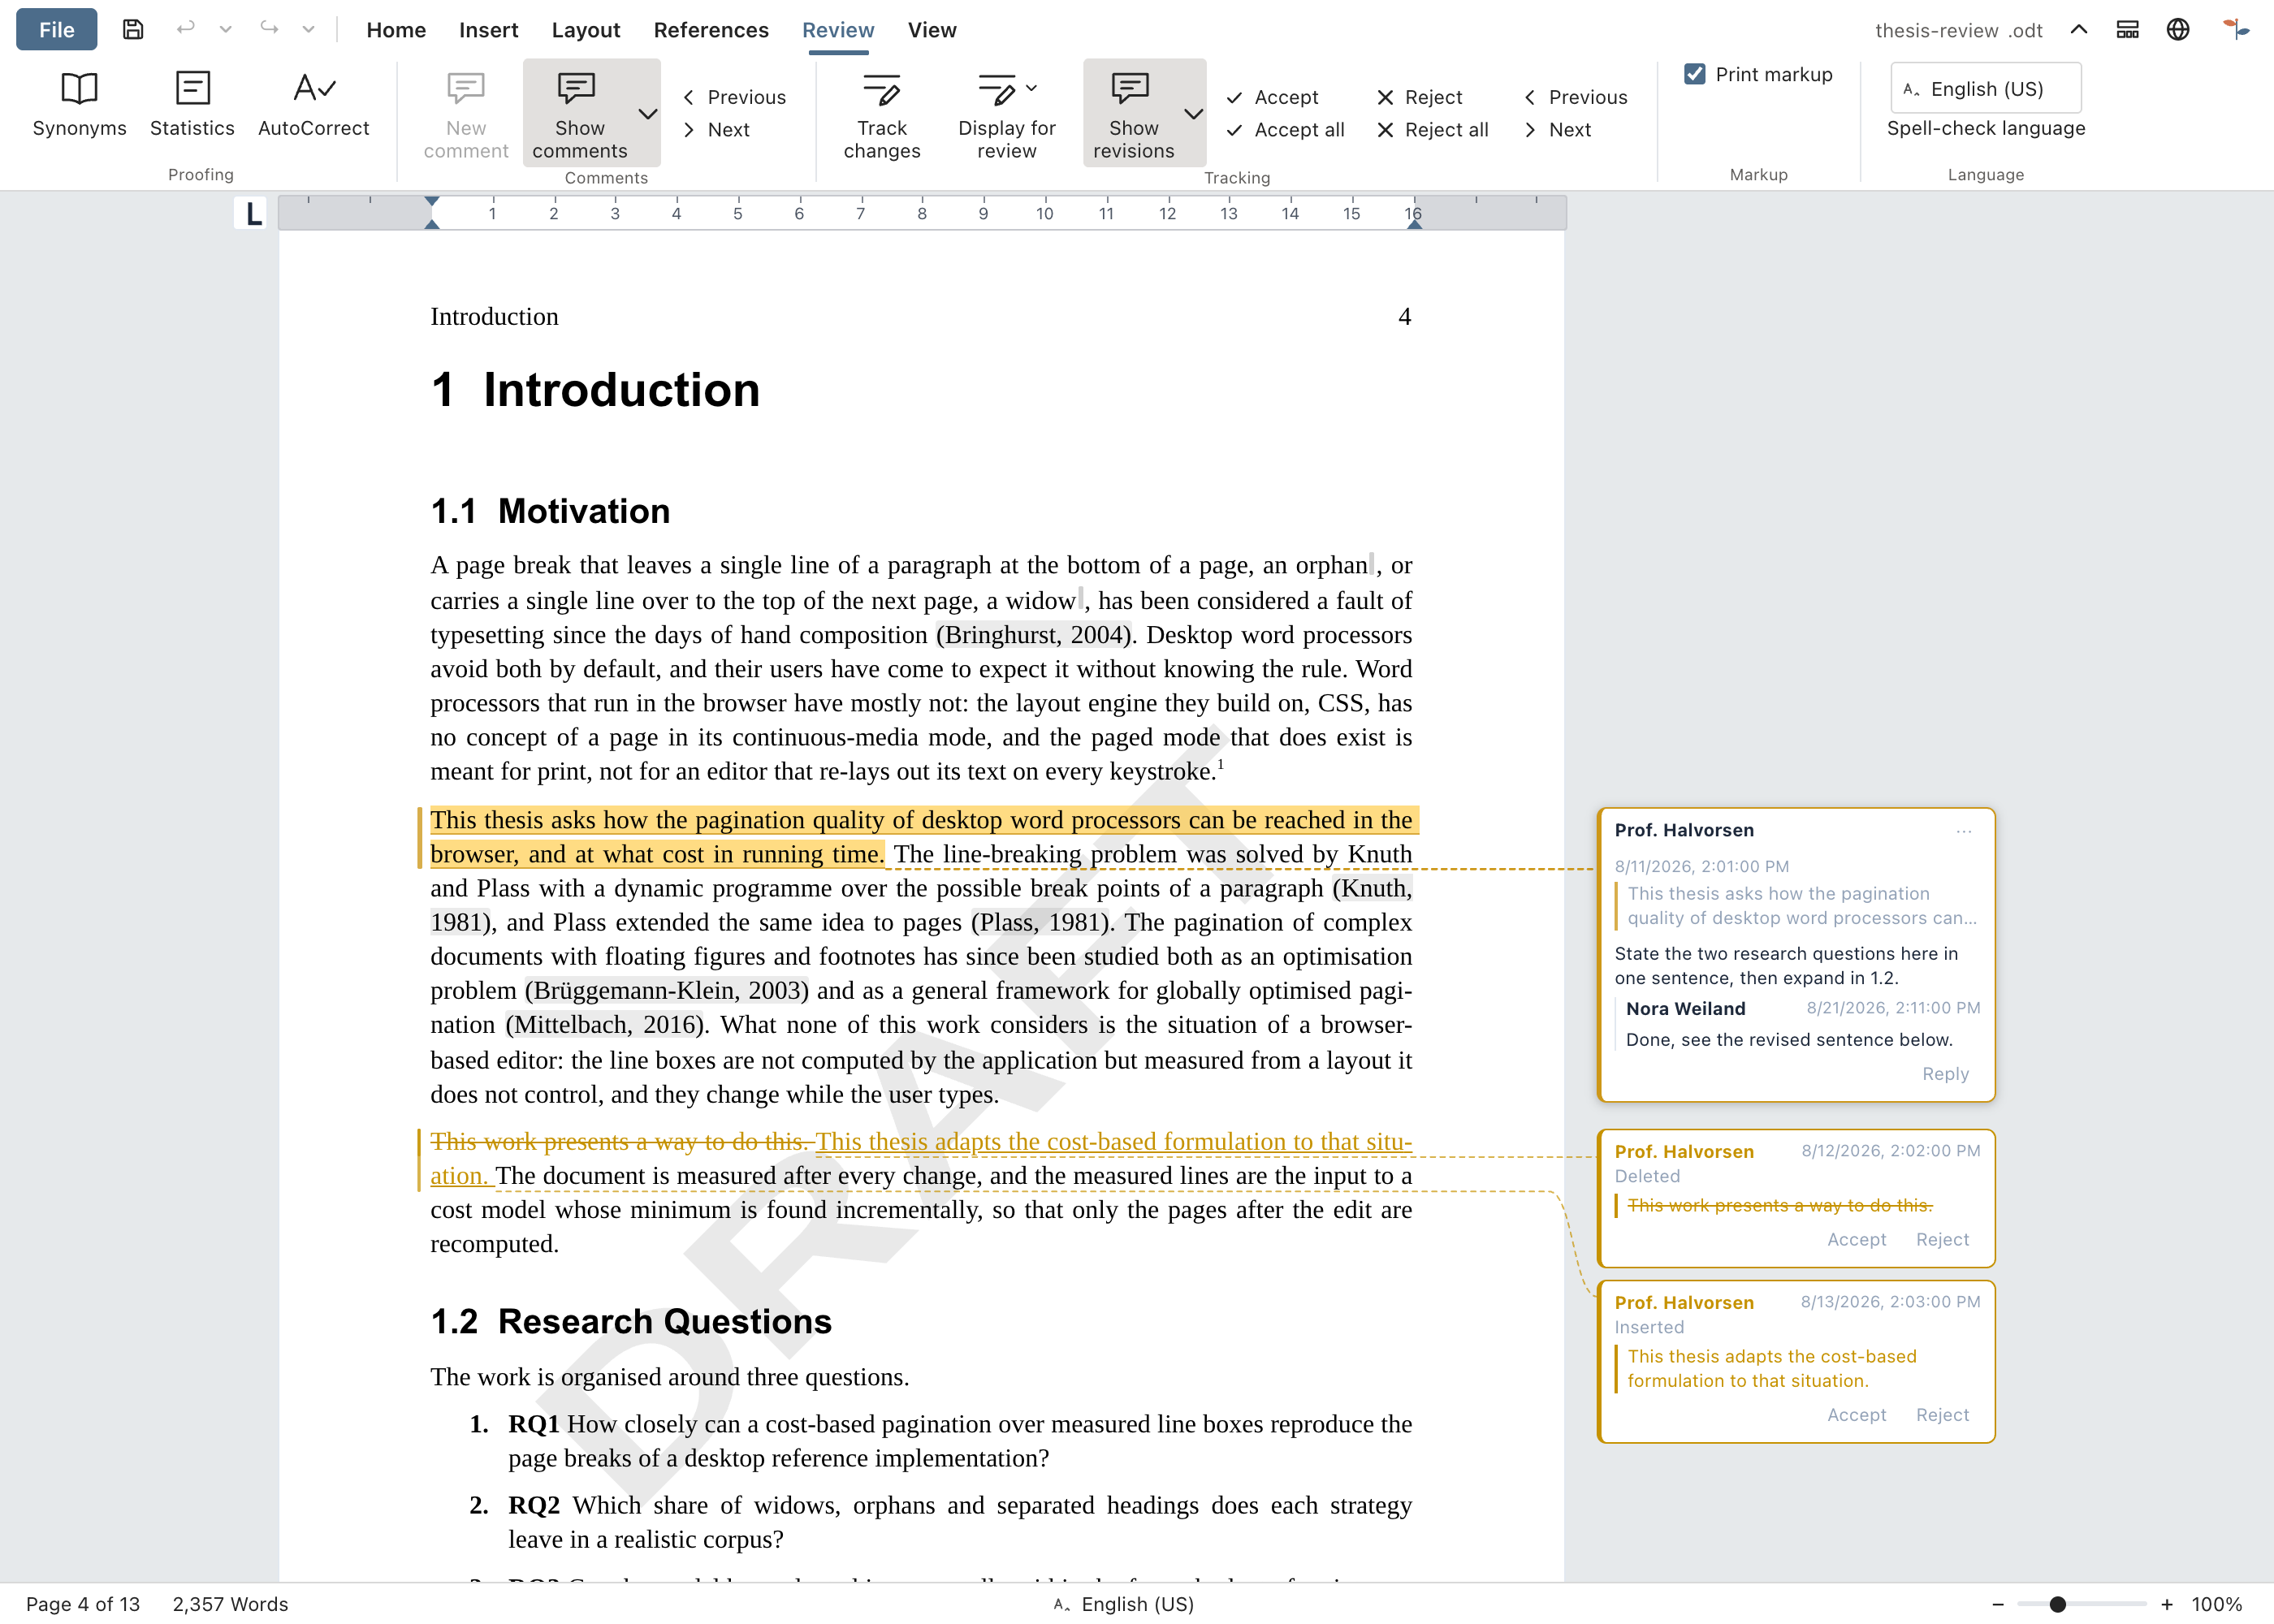Image resolution: width=2274 pixels, height=1624 pixels.
Task: Toggle Track changes
Action: point(881,115)
